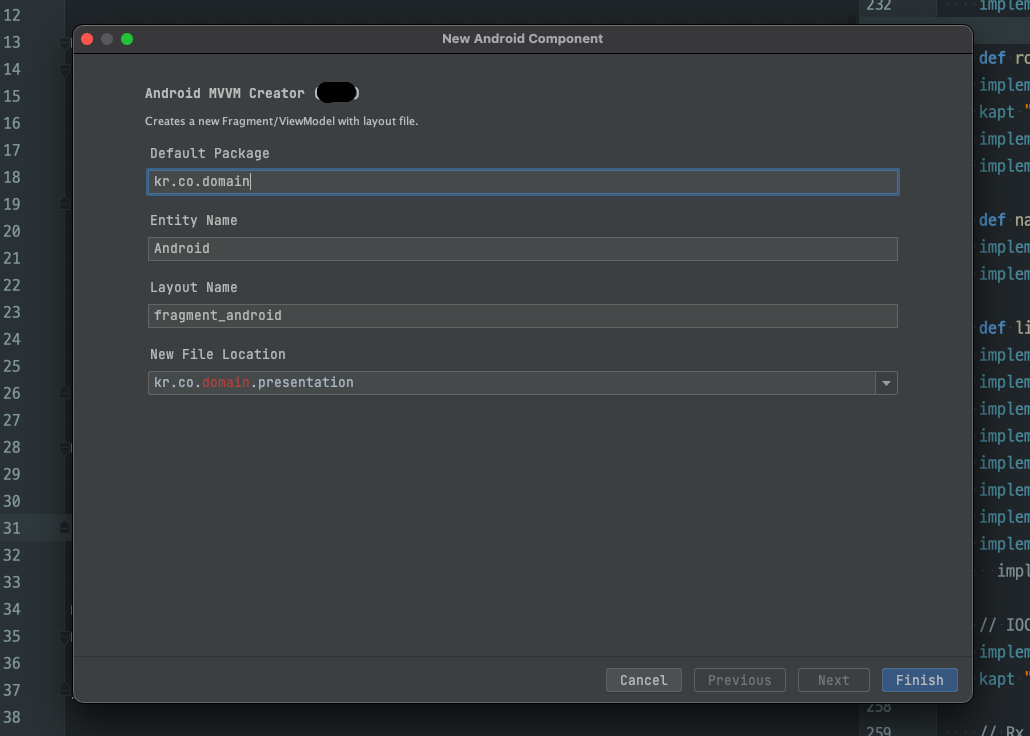1030x736 pixels.
Task: Click the New File Location label
Action: tap(217, 354)
